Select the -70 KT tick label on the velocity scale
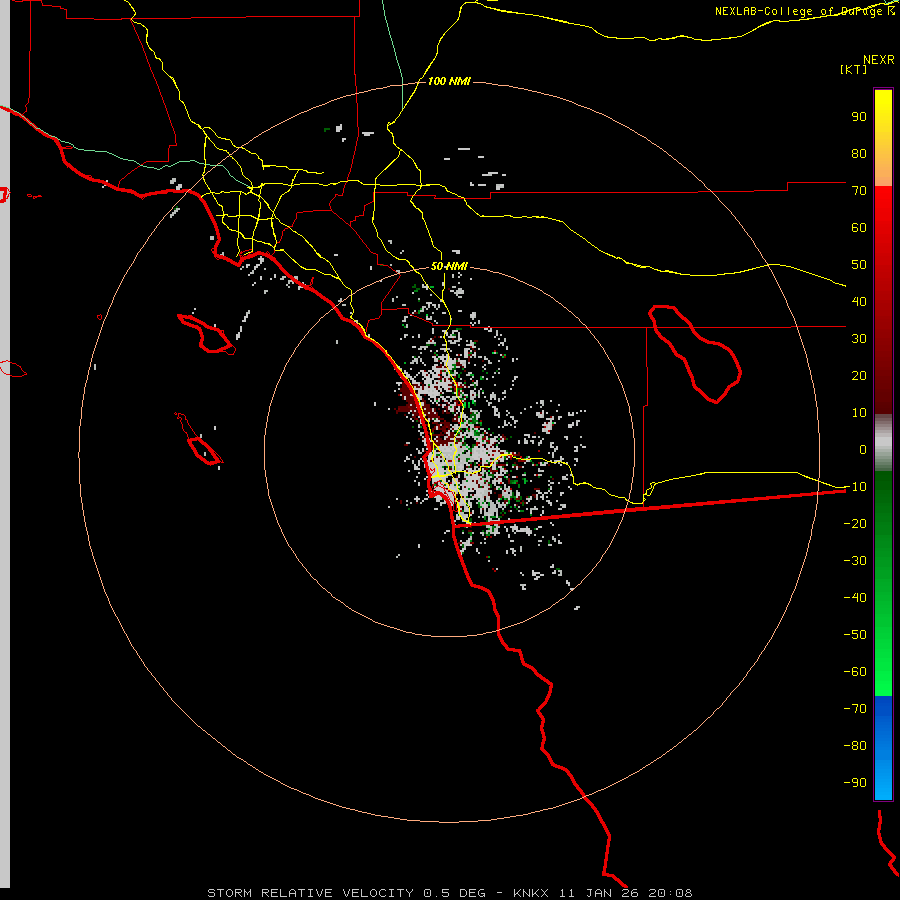The height and width of the screenshot is (900, 900). 855,708
